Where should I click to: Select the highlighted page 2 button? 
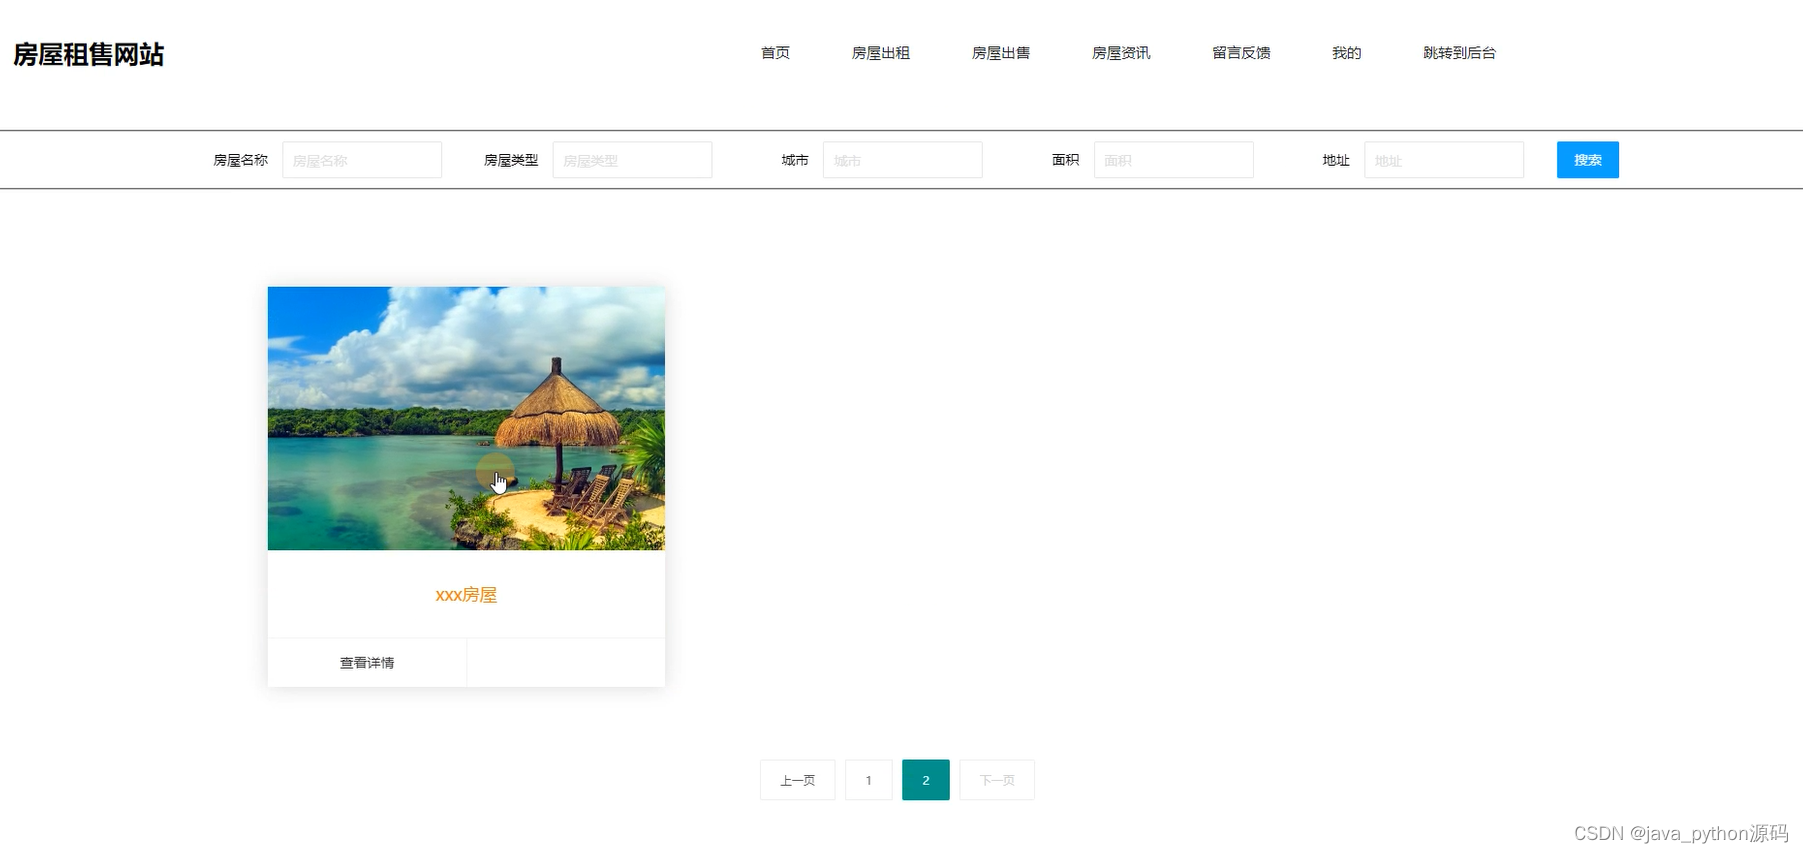(925, 780)
